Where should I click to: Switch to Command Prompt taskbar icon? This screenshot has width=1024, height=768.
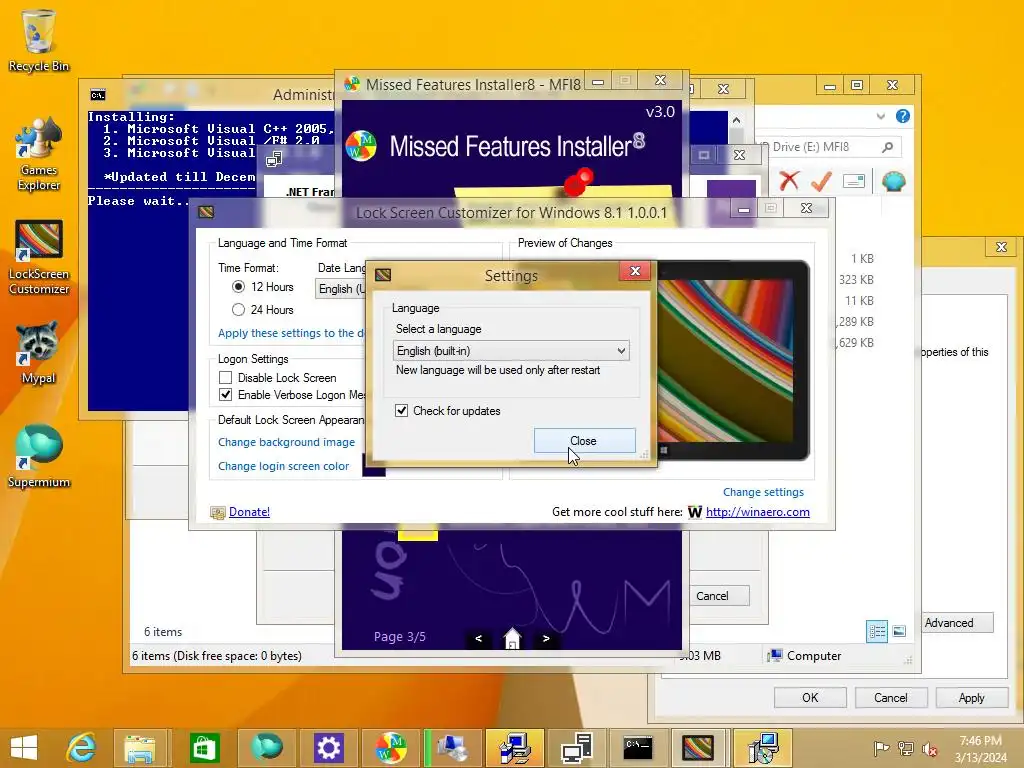point(638,748)
